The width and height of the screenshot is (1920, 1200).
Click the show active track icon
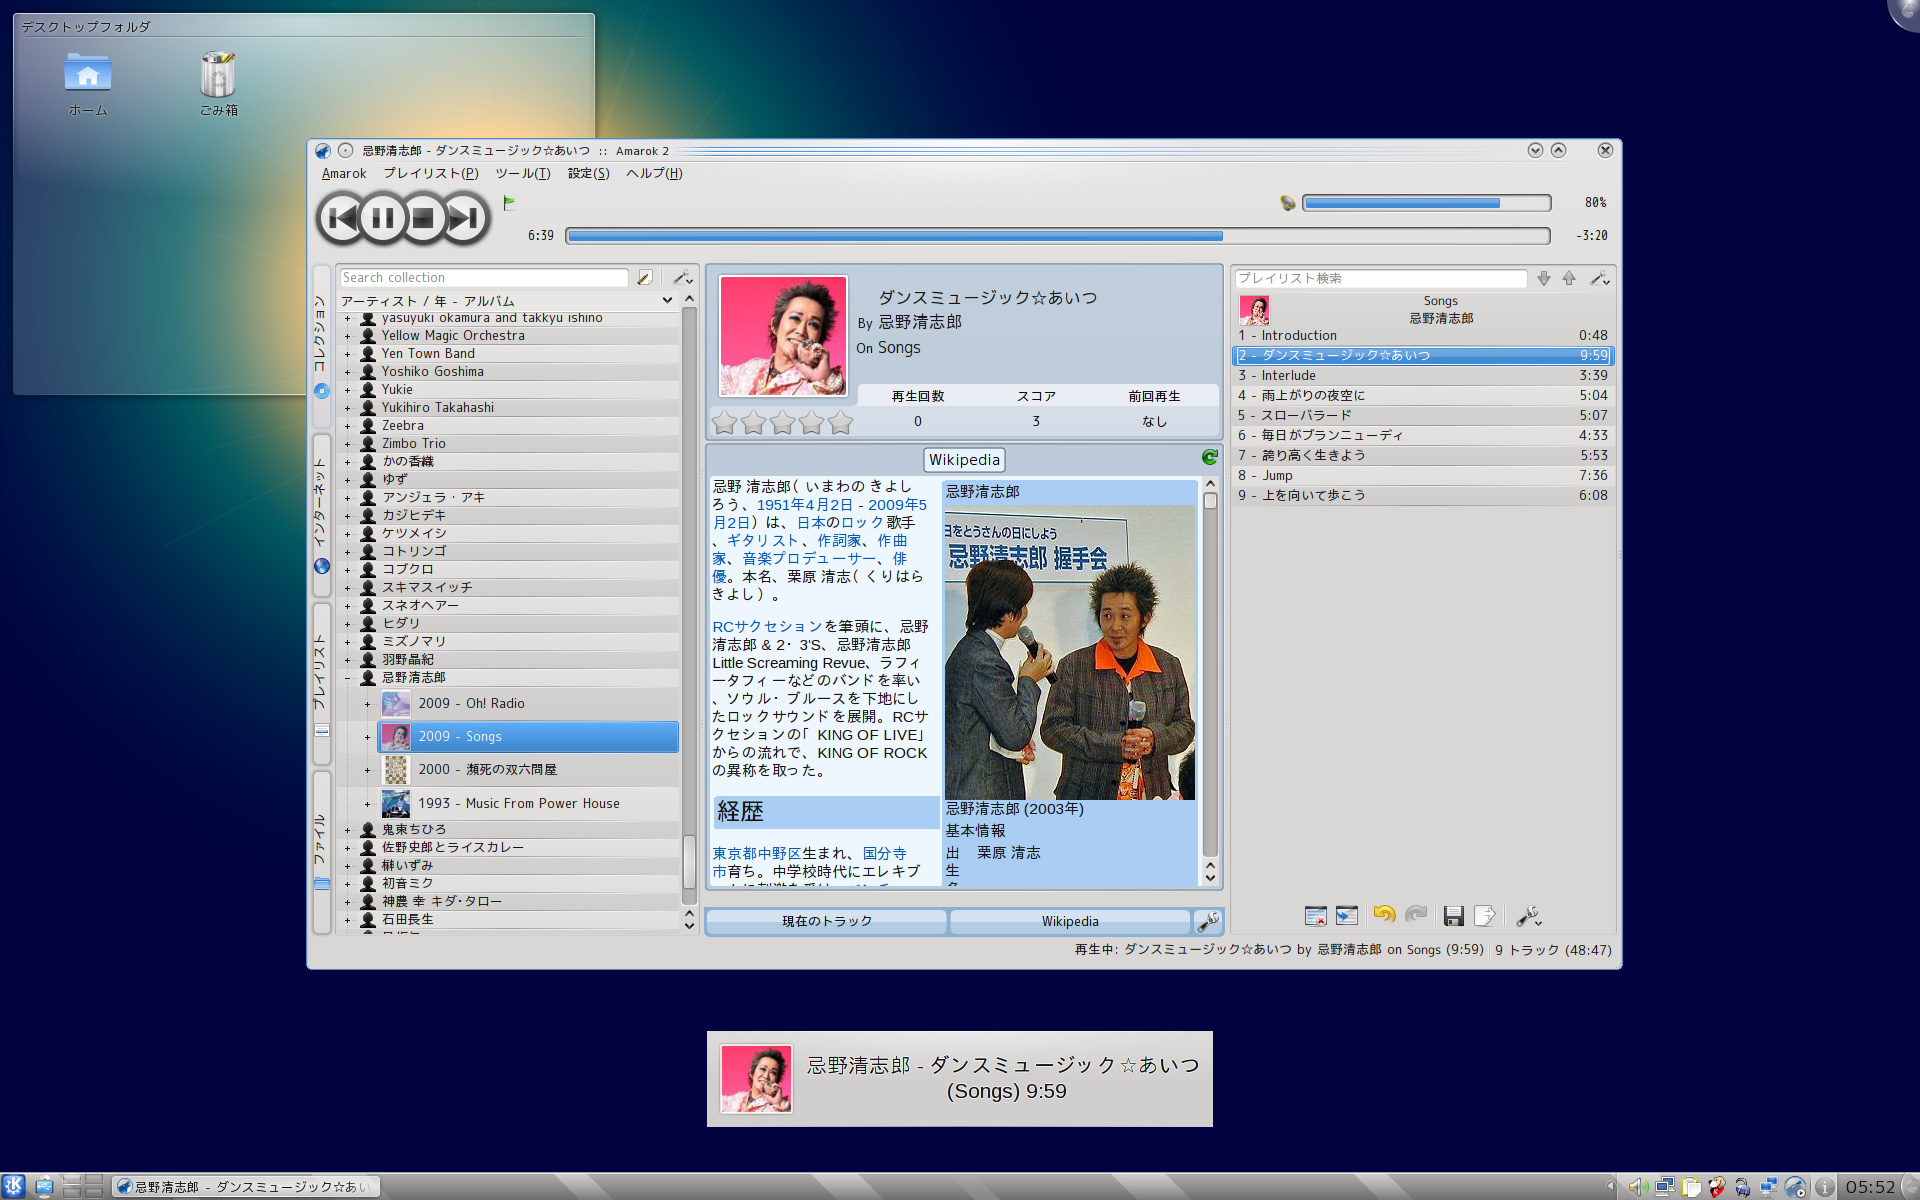point(1347,916)
